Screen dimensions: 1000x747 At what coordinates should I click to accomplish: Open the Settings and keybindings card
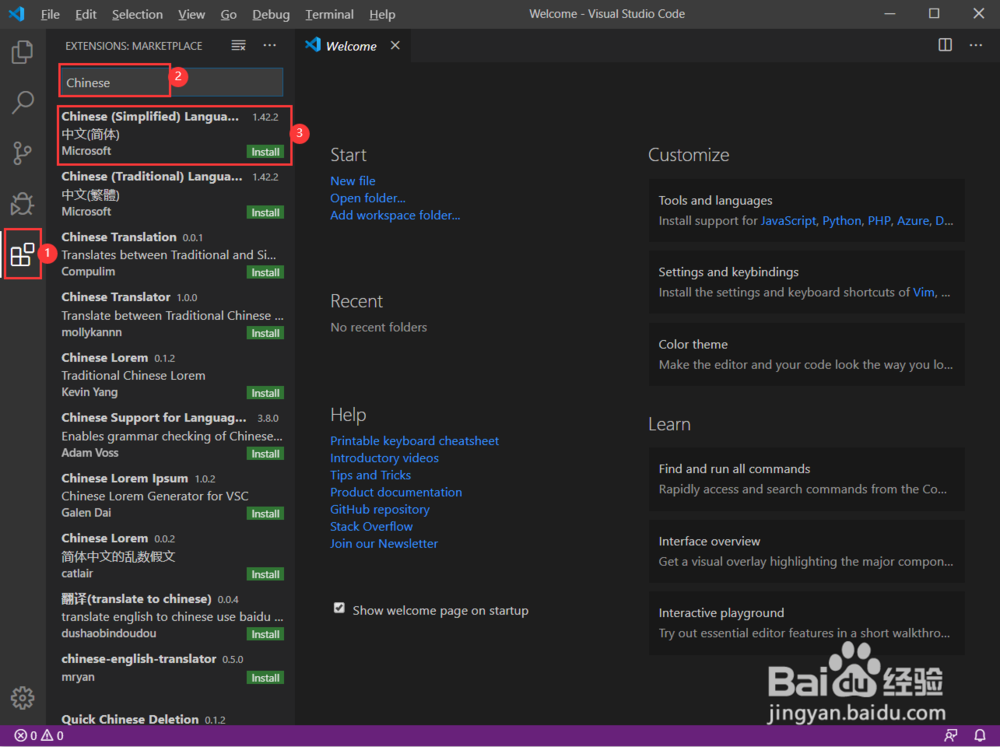(806, 282)
